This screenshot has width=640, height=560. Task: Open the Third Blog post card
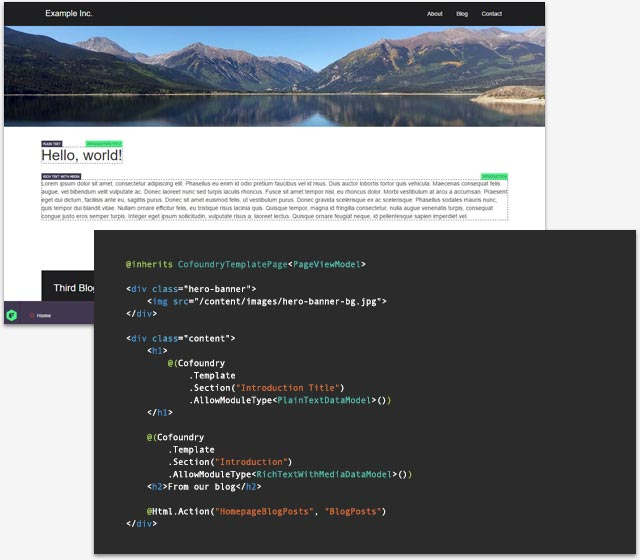pyautogui.click(x=68, y=286)
